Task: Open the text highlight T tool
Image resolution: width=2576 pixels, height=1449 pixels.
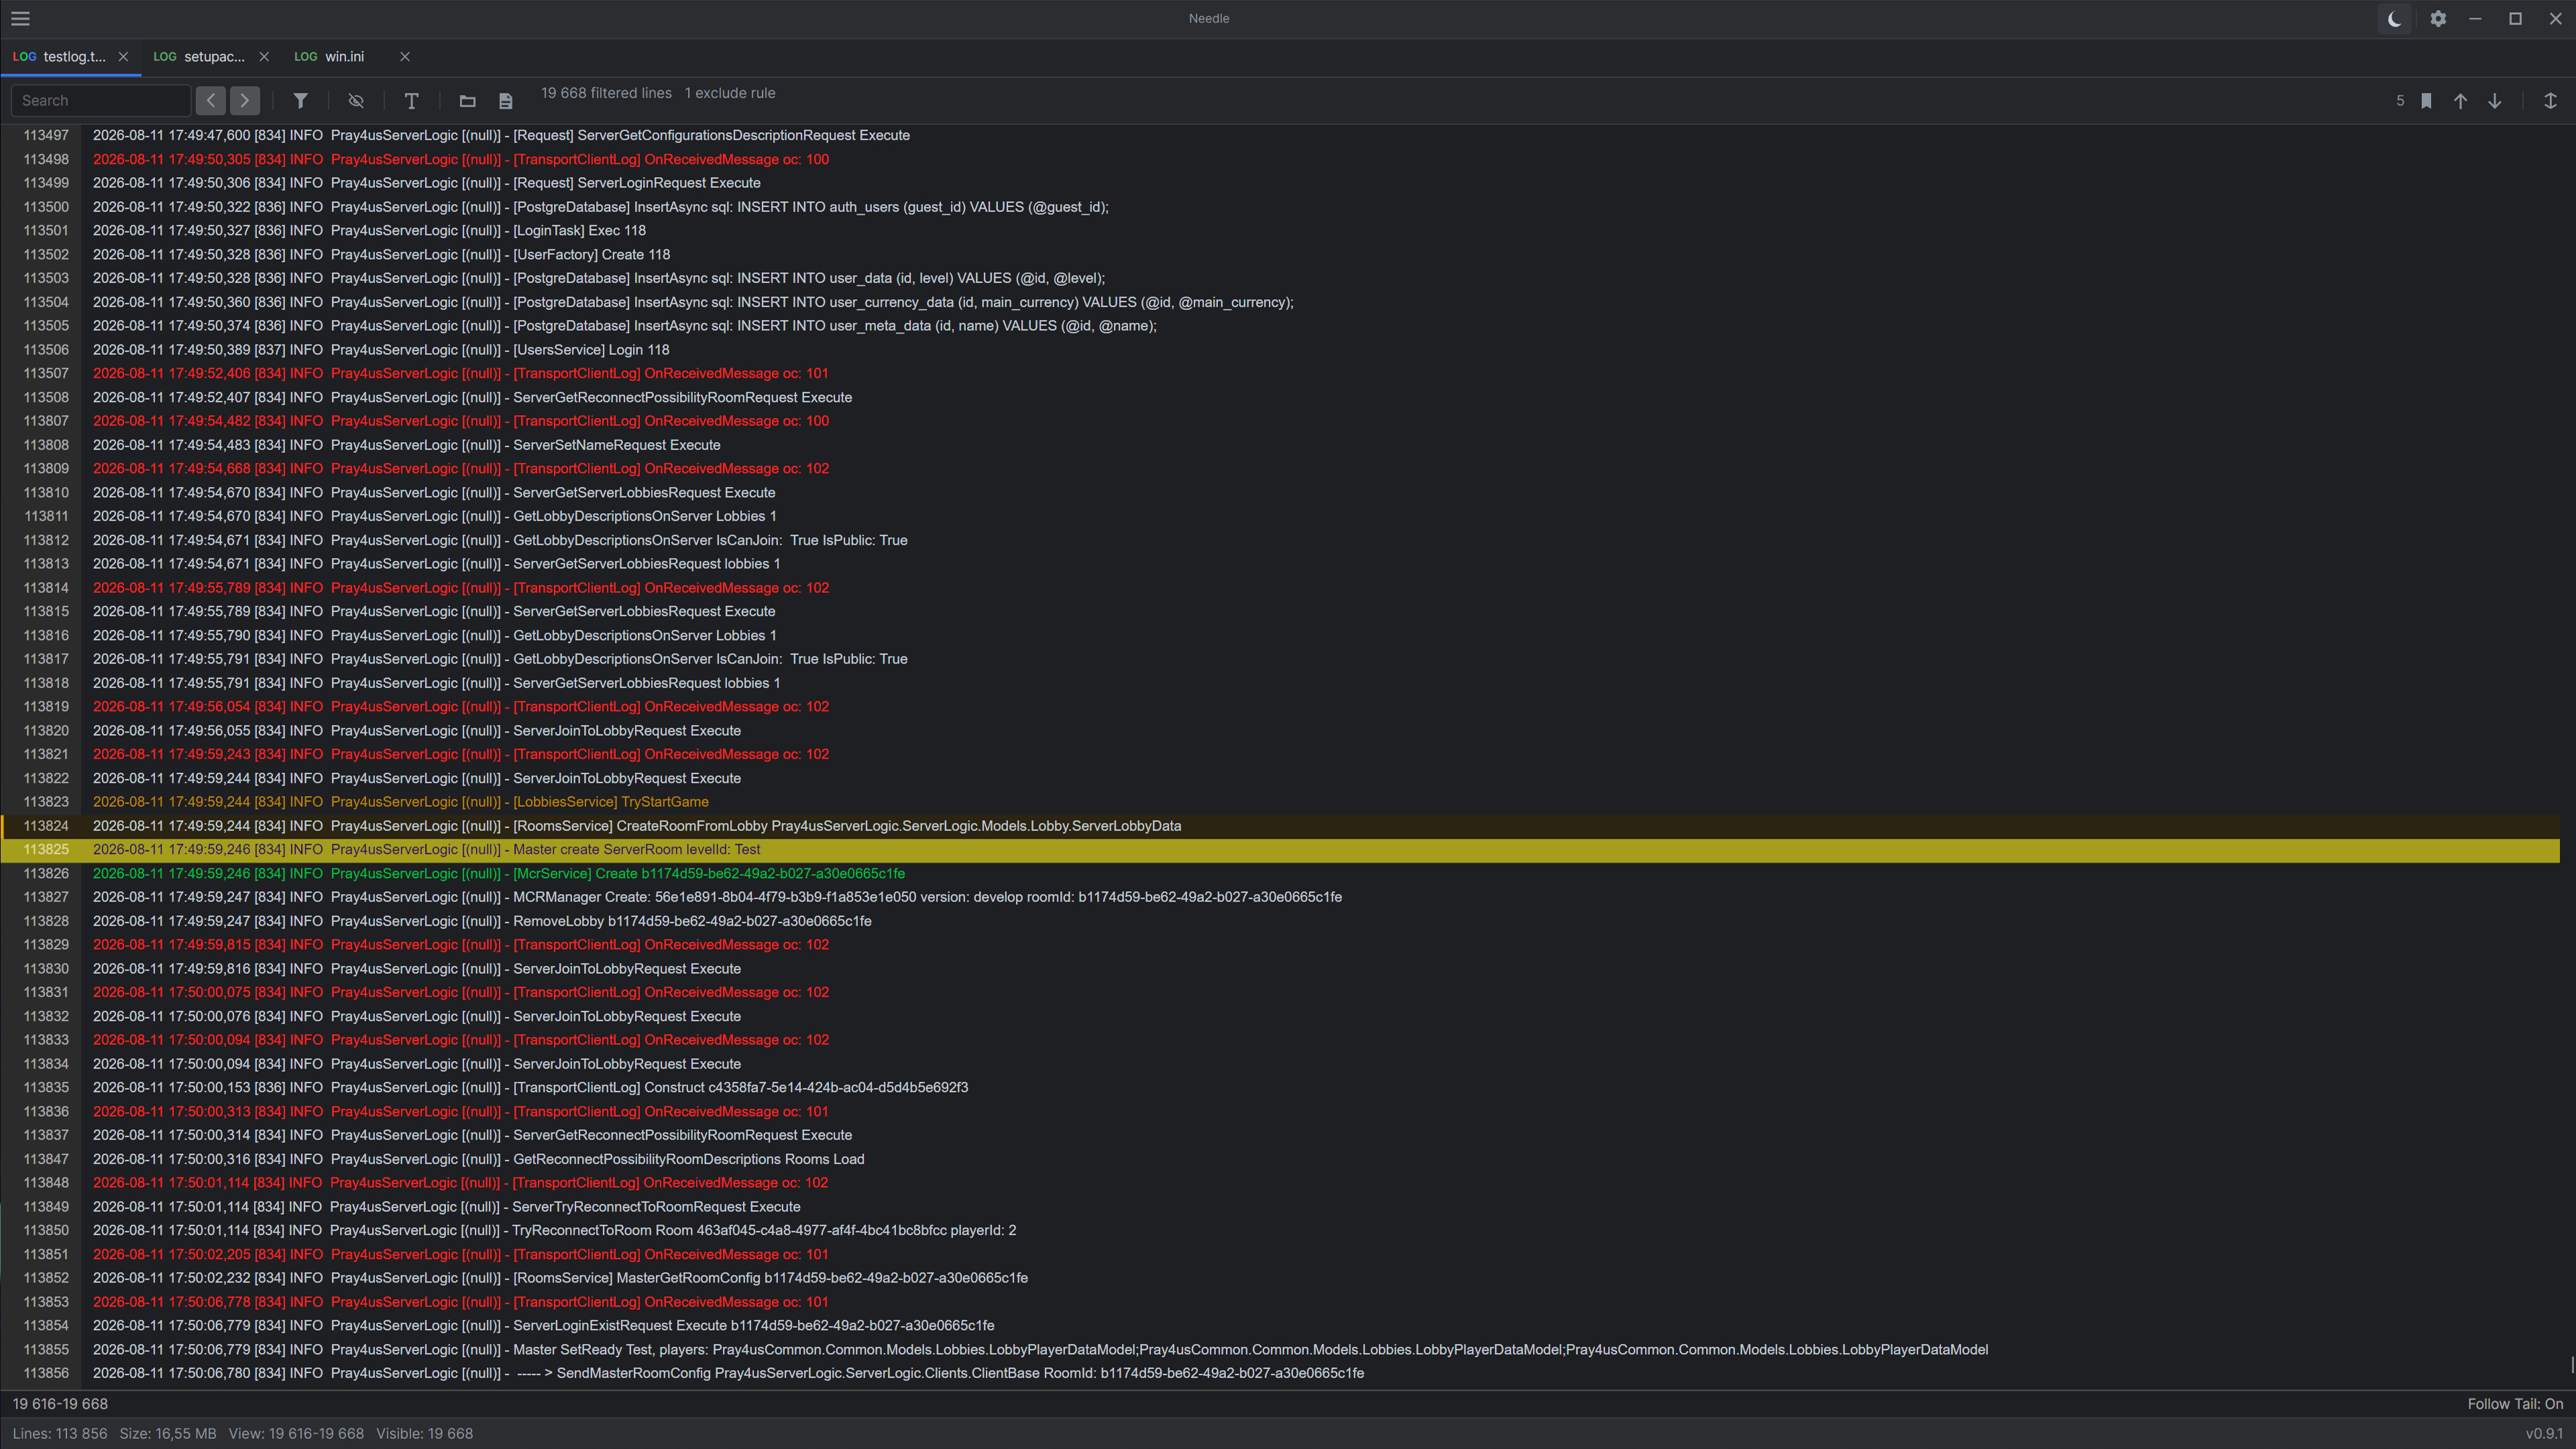Action: click(411, 101)
